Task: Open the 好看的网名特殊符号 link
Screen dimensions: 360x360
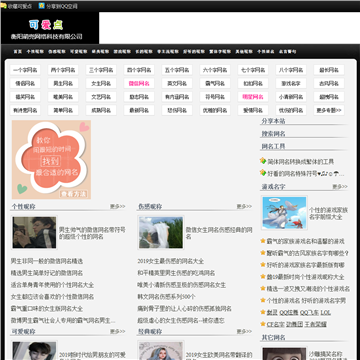Action: coord(306,174)
